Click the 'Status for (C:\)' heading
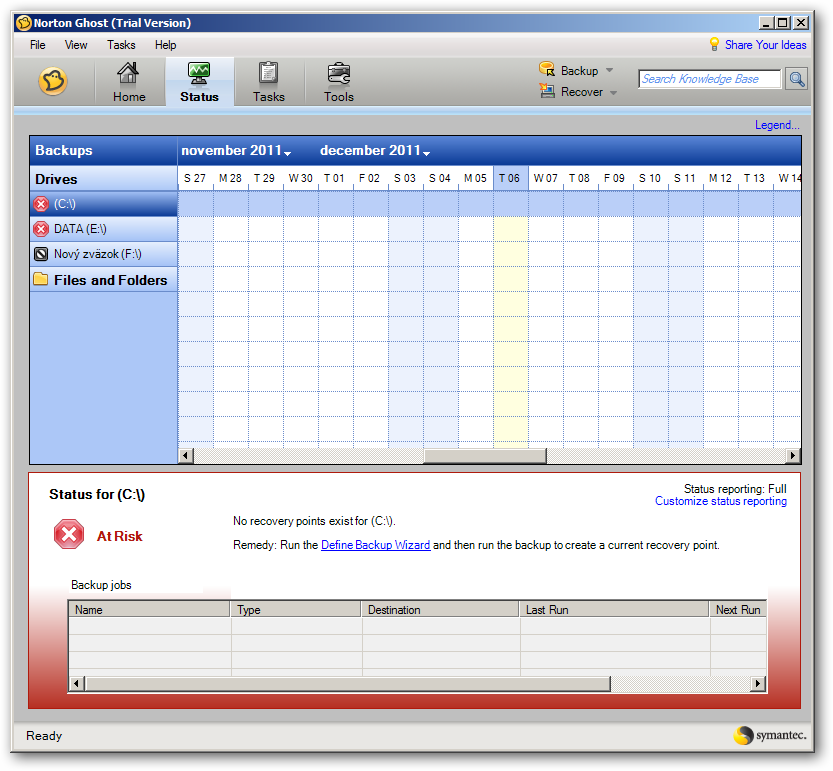 [x=97, y=495]
